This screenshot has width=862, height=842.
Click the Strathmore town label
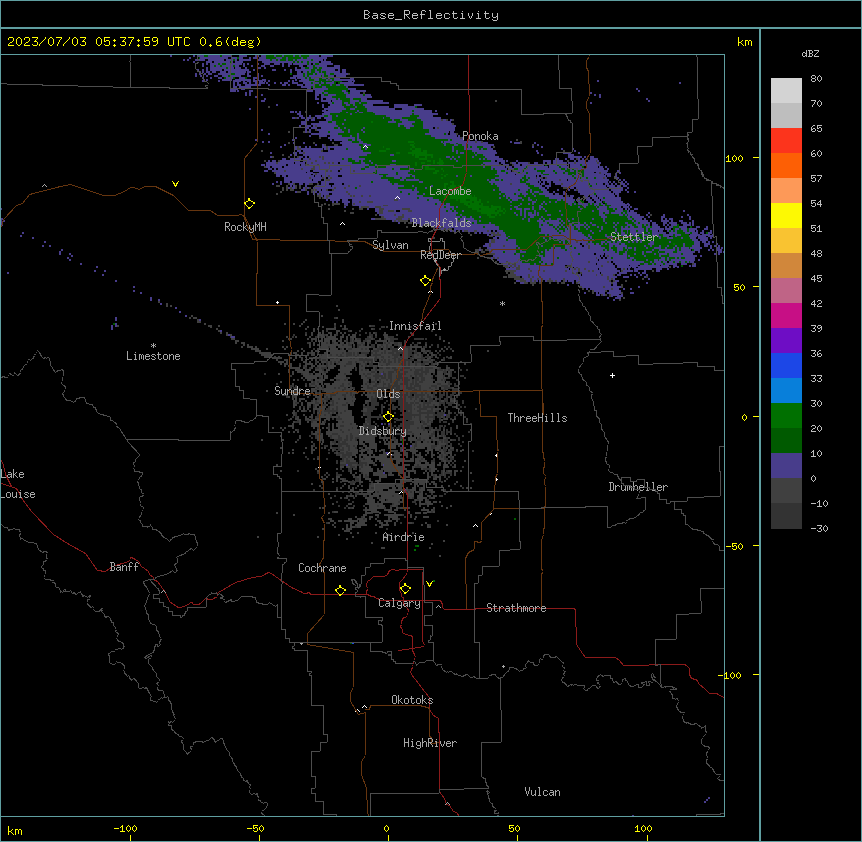516,608
